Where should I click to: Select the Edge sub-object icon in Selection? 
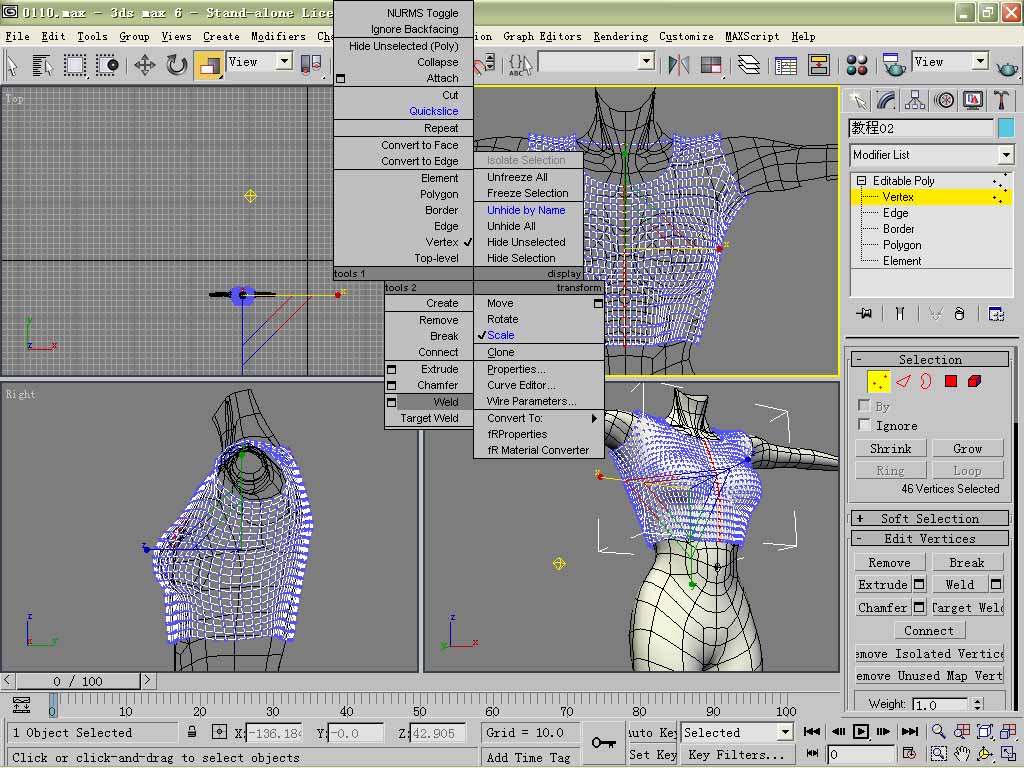pyautogui.click(x=903, y=381)
